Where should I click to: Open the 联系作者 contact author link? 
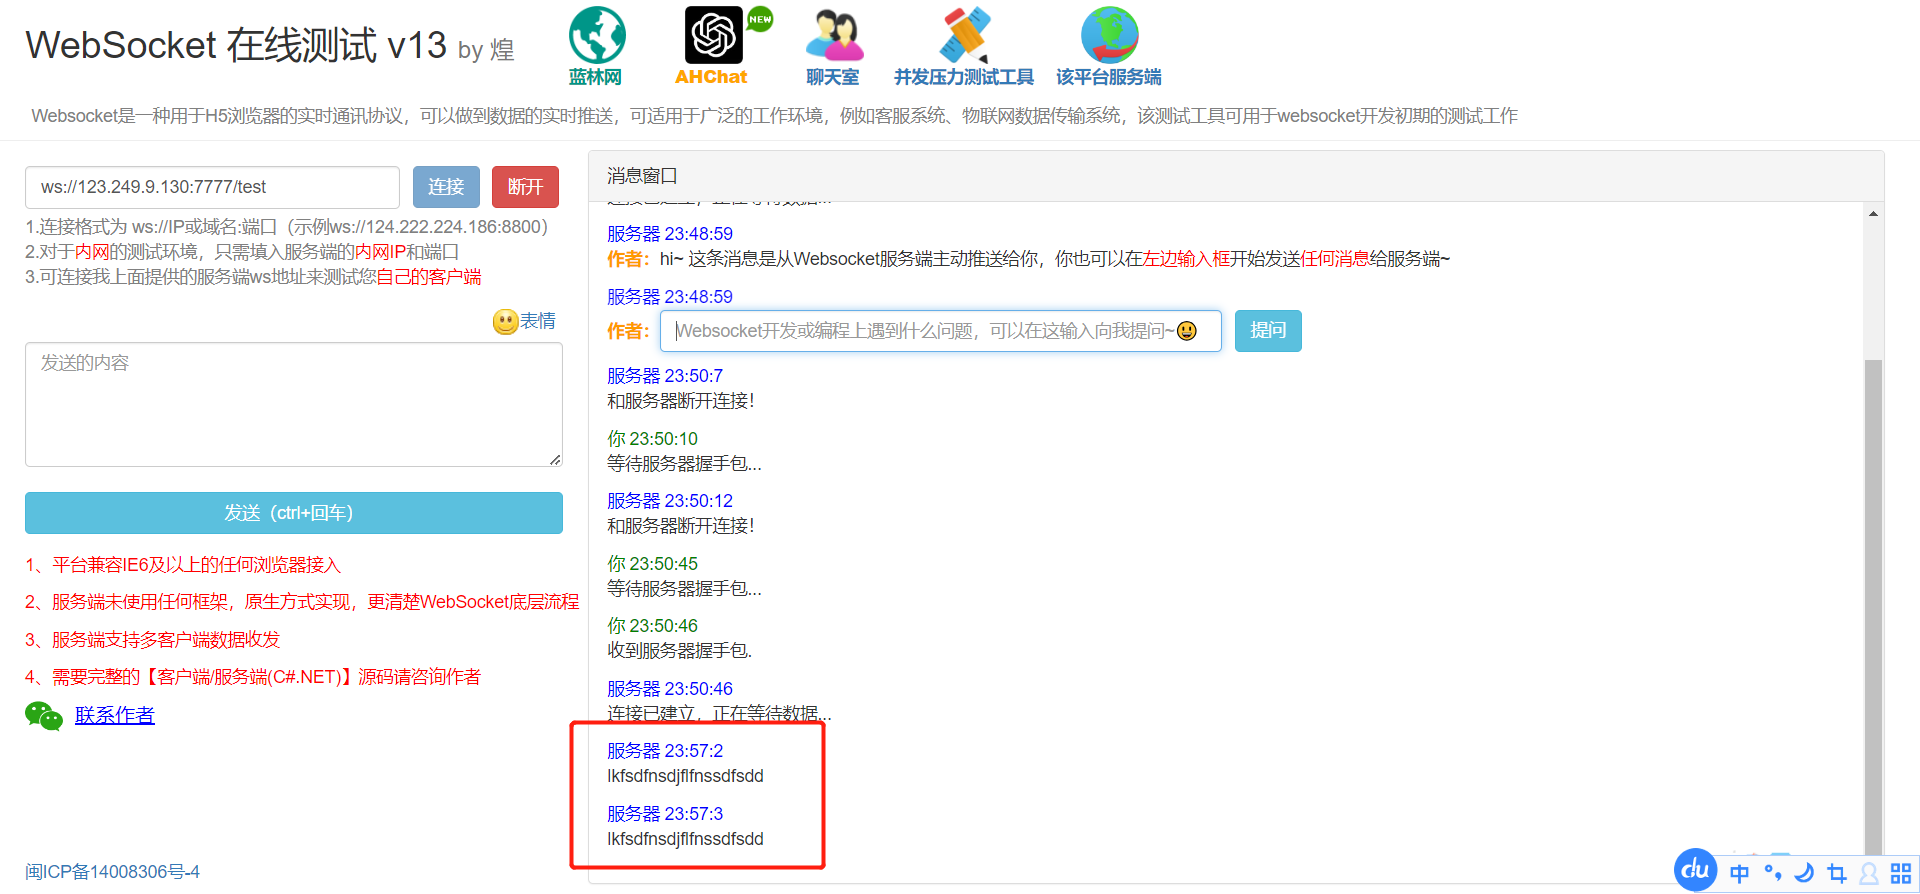pos(115,716)
